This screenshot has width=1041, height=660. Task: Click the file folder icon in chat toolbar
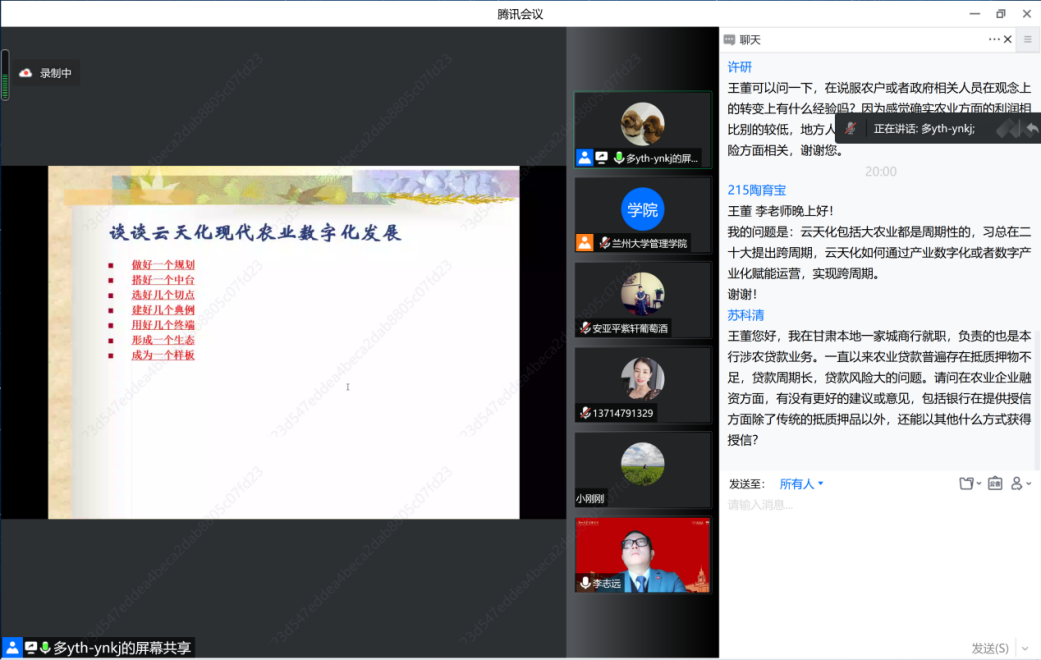click(x=968, y=483)
